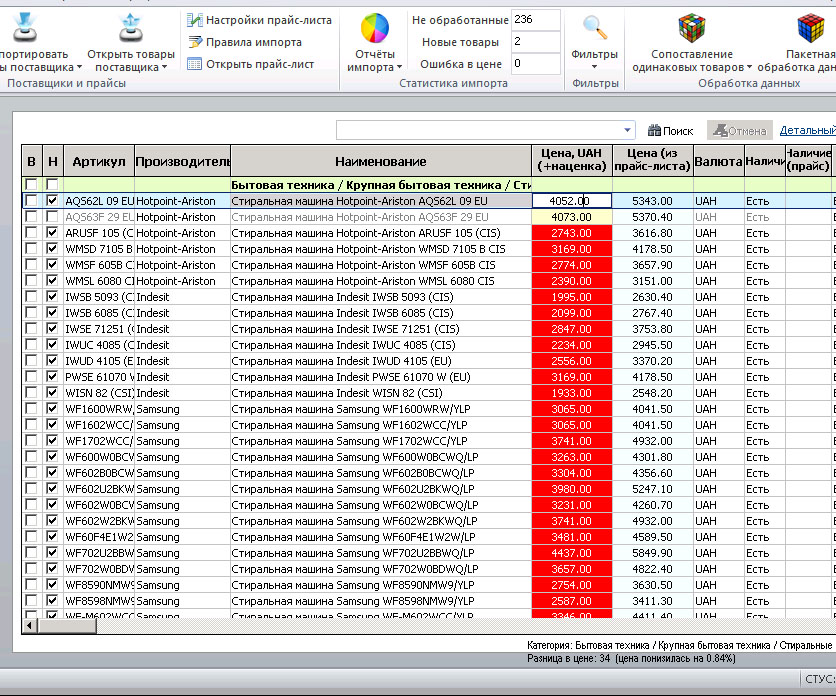Open the batch data processing cube icon
This screenshot has height=696, width=836.
coord(810,28)
